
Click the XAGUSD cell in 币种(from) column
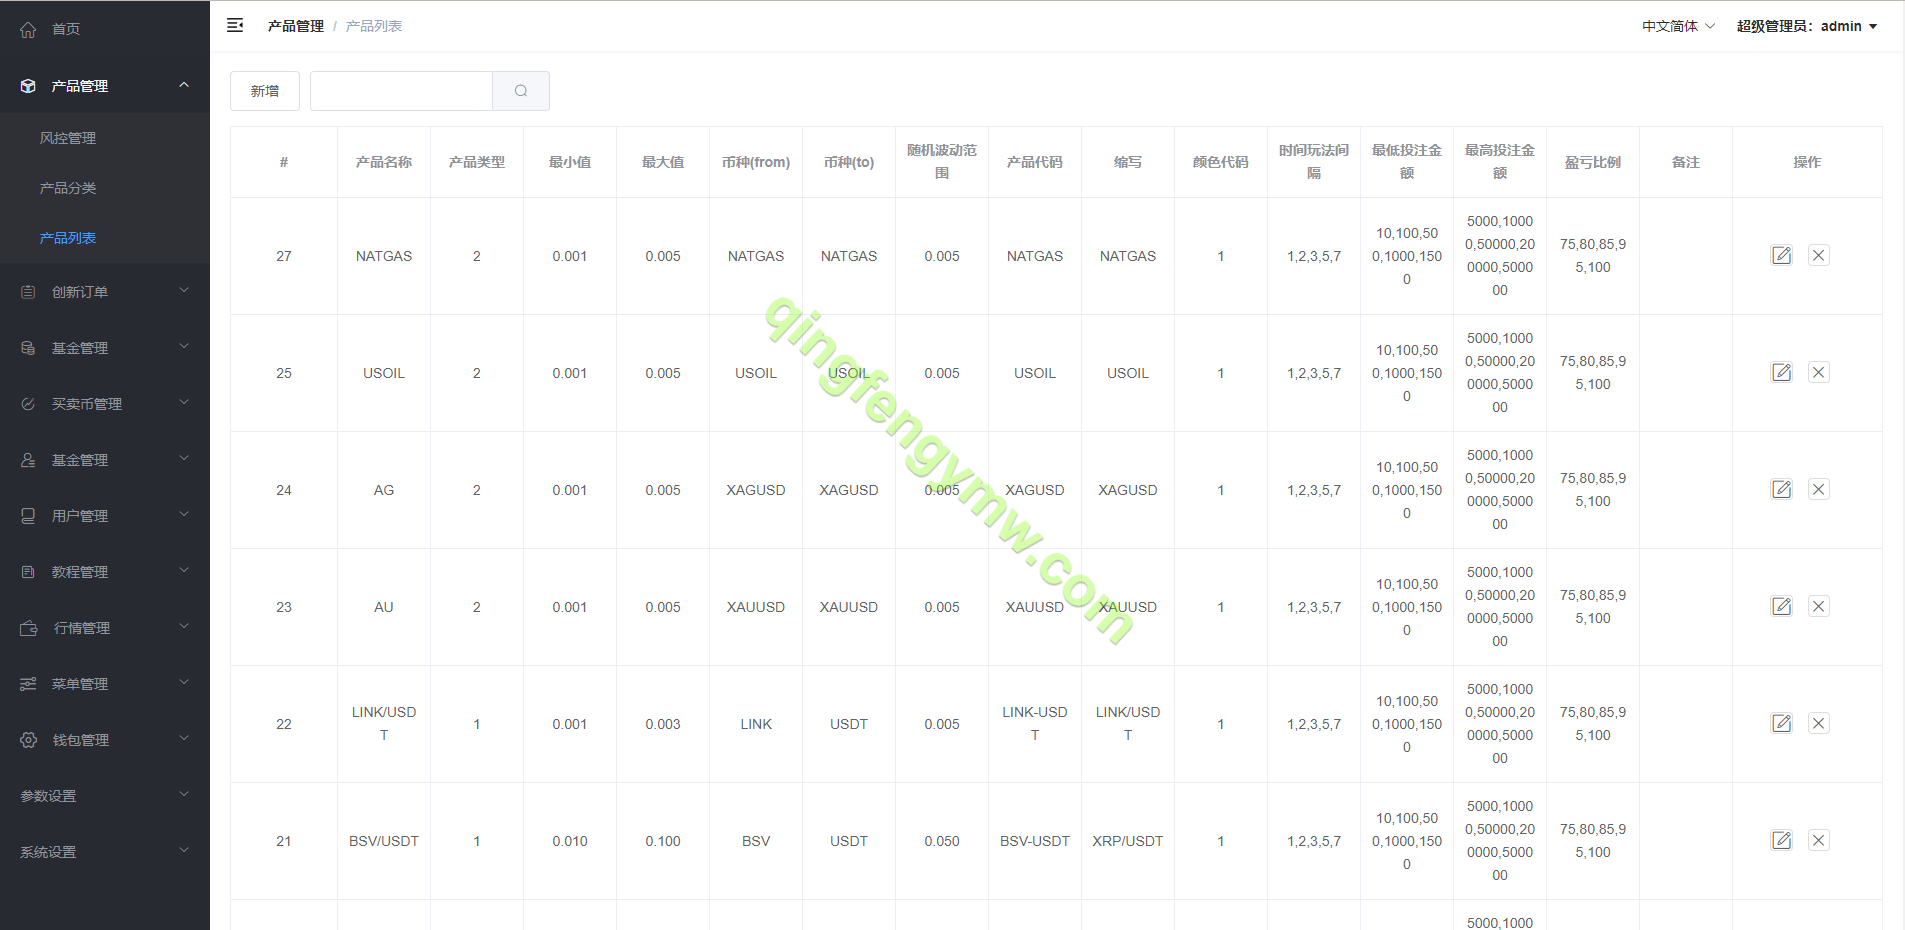[x=756, y=490]
